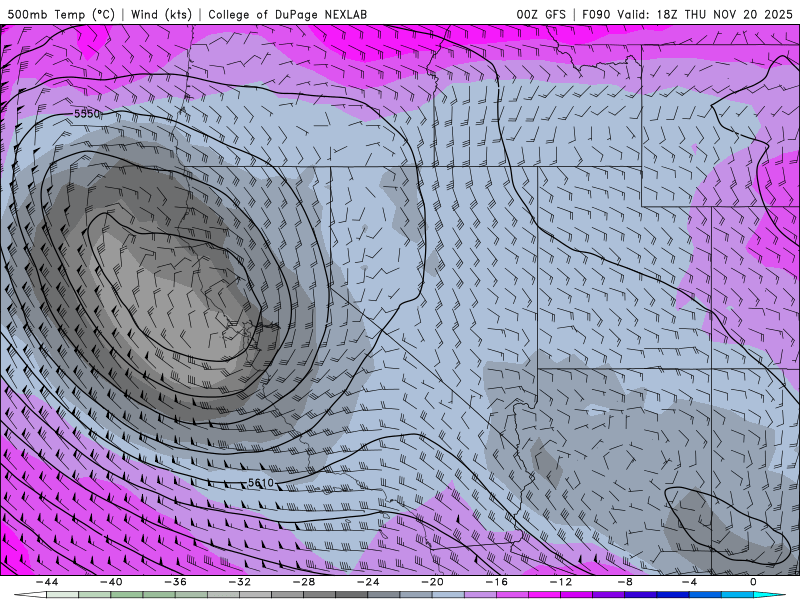Click the -4 colorbar tick label
This screenshot has width=800, height=600.
tap(689, 582)
